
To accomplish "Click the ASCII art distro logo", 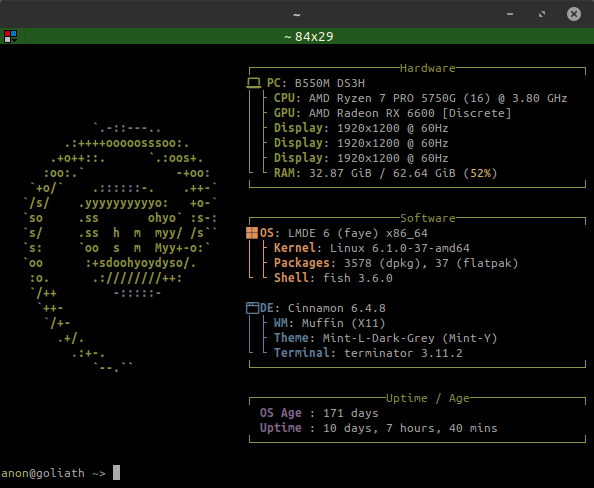I will coord(120,247).
